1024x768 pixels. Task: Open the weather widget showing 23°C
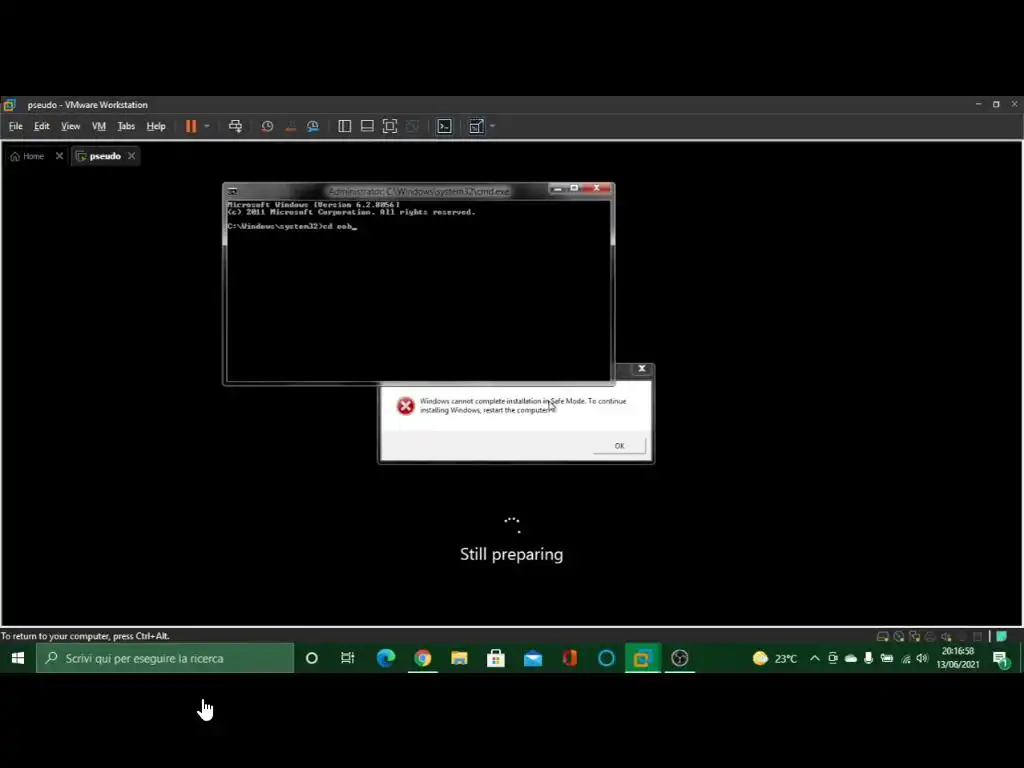click(x=775, y=658)
